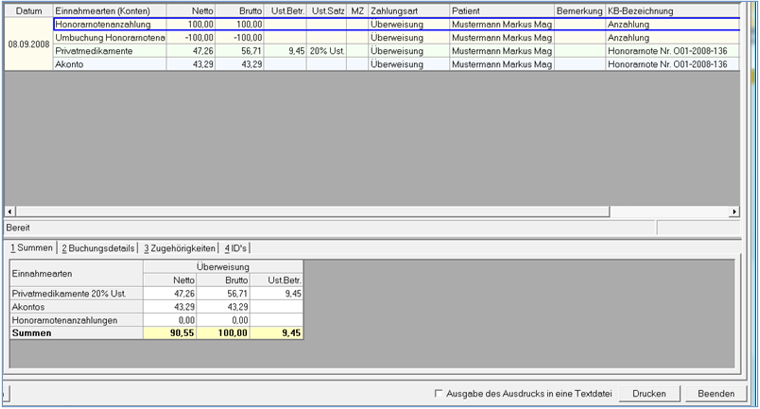The height and width of the screenshot is (409, 760).
Task: Click the Zahlungsart column header
Action: pos(409,11)
